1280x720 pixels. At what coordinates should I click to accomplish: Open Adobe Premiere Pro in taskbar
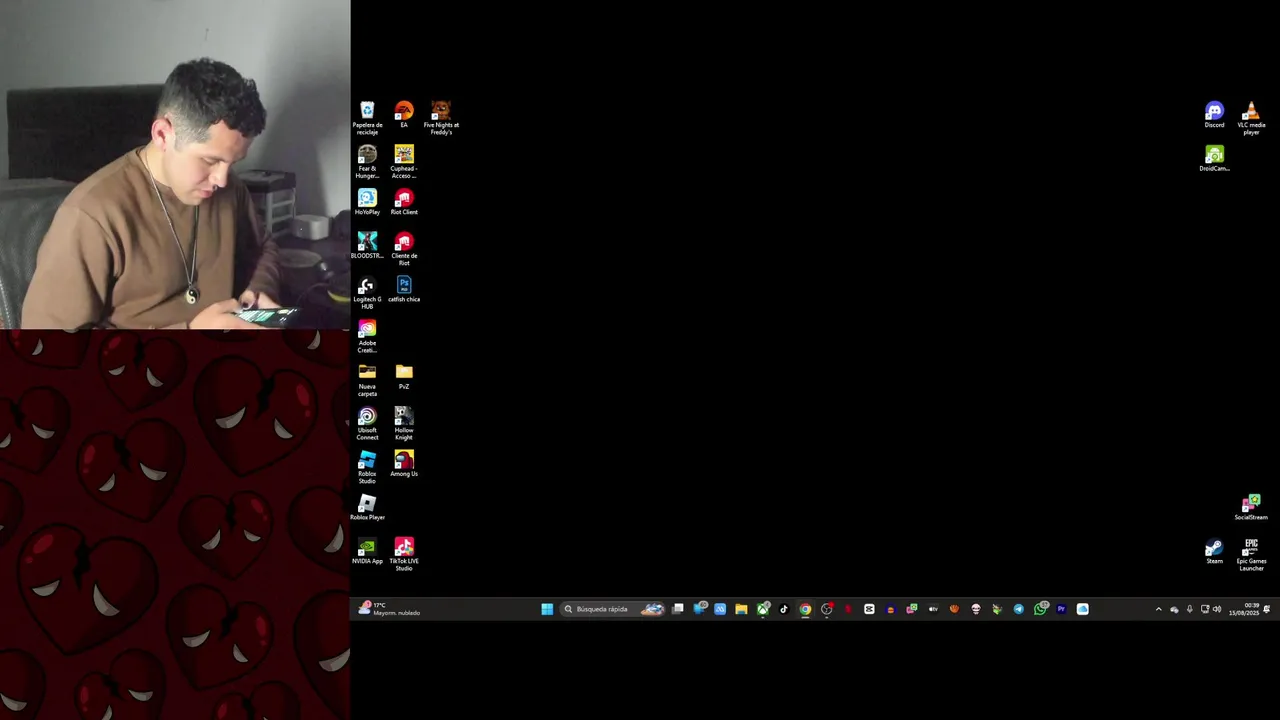click(x=1061, y=609)
